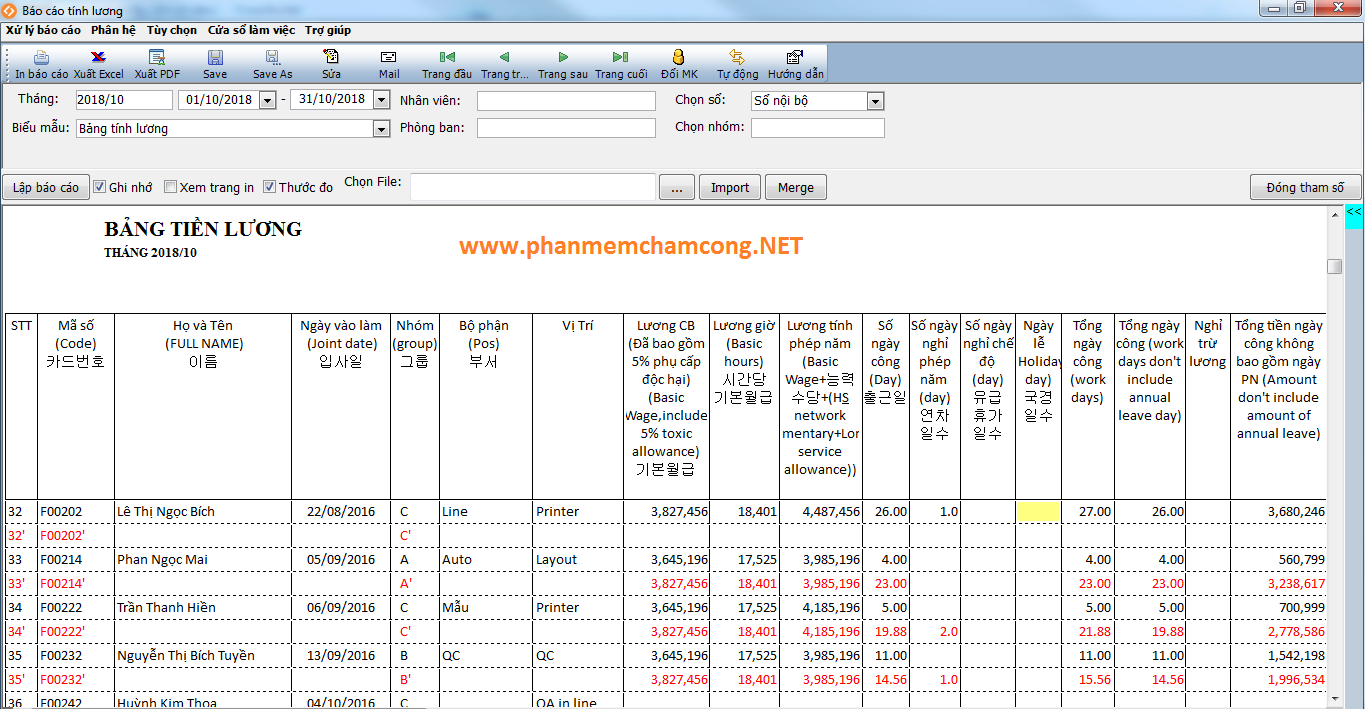Click the vertical scrollbar thumb of the report

coord(1335,266)
